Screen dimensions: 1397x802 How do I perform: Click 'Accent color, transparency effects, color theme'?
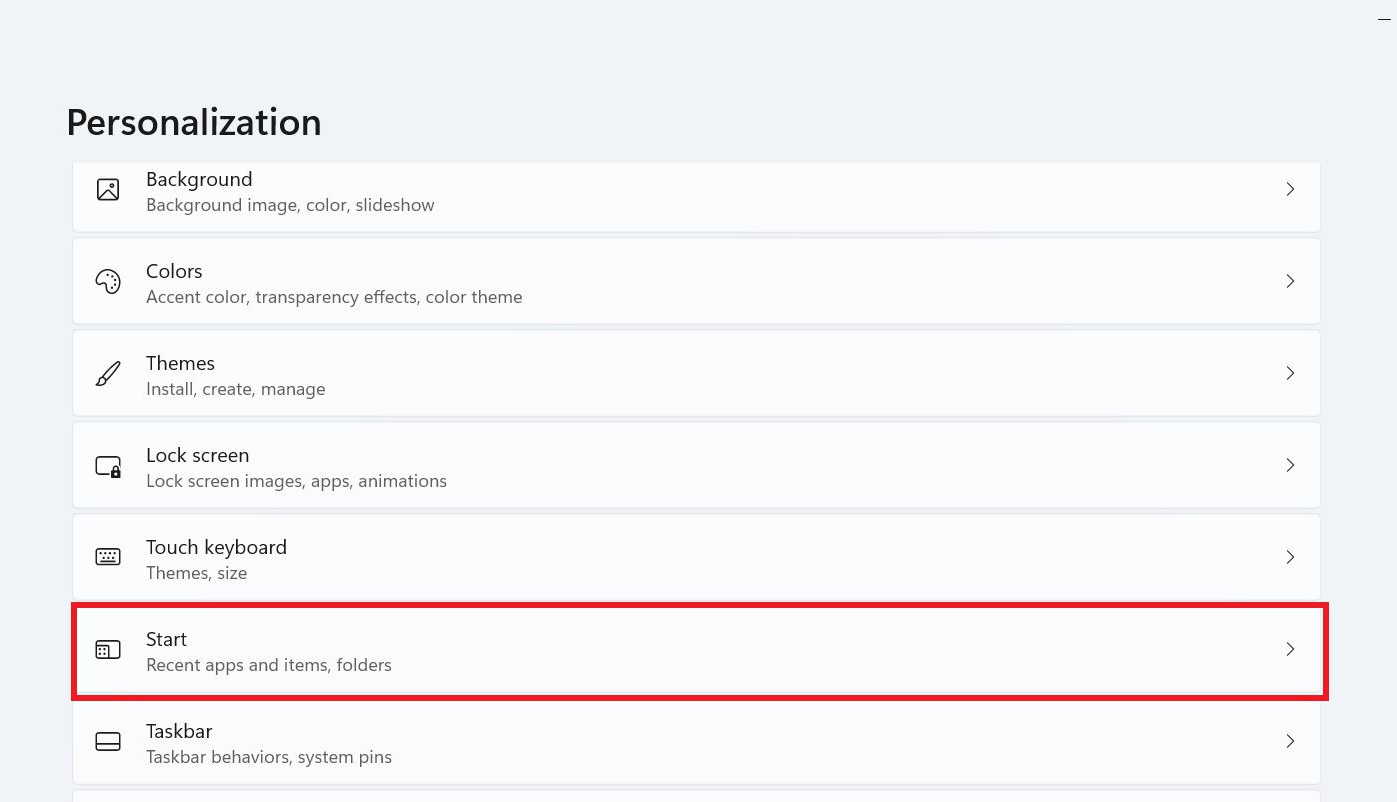click(x=334, y=297)
